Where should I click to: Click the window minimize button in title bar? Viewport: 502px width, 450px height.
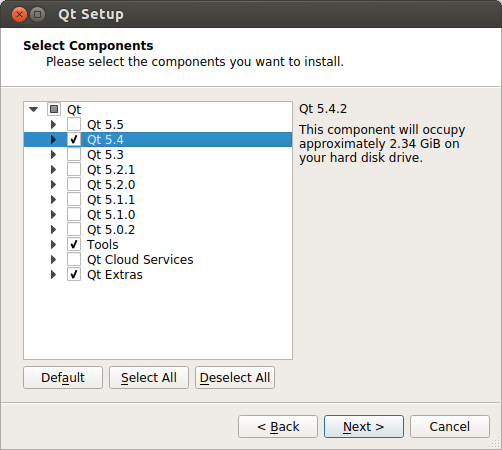pos(37,14)
